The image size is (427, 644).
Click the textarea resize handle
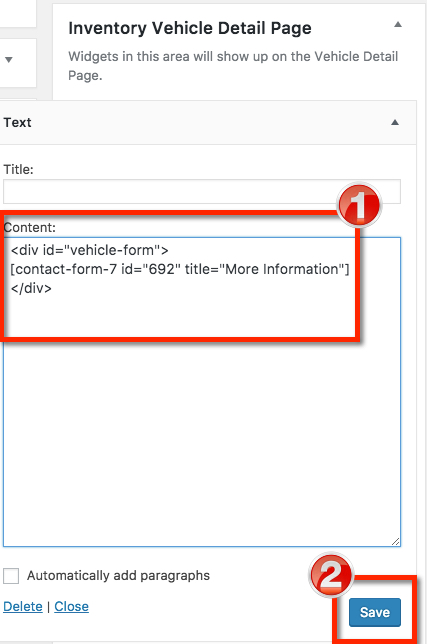(395, 542)
